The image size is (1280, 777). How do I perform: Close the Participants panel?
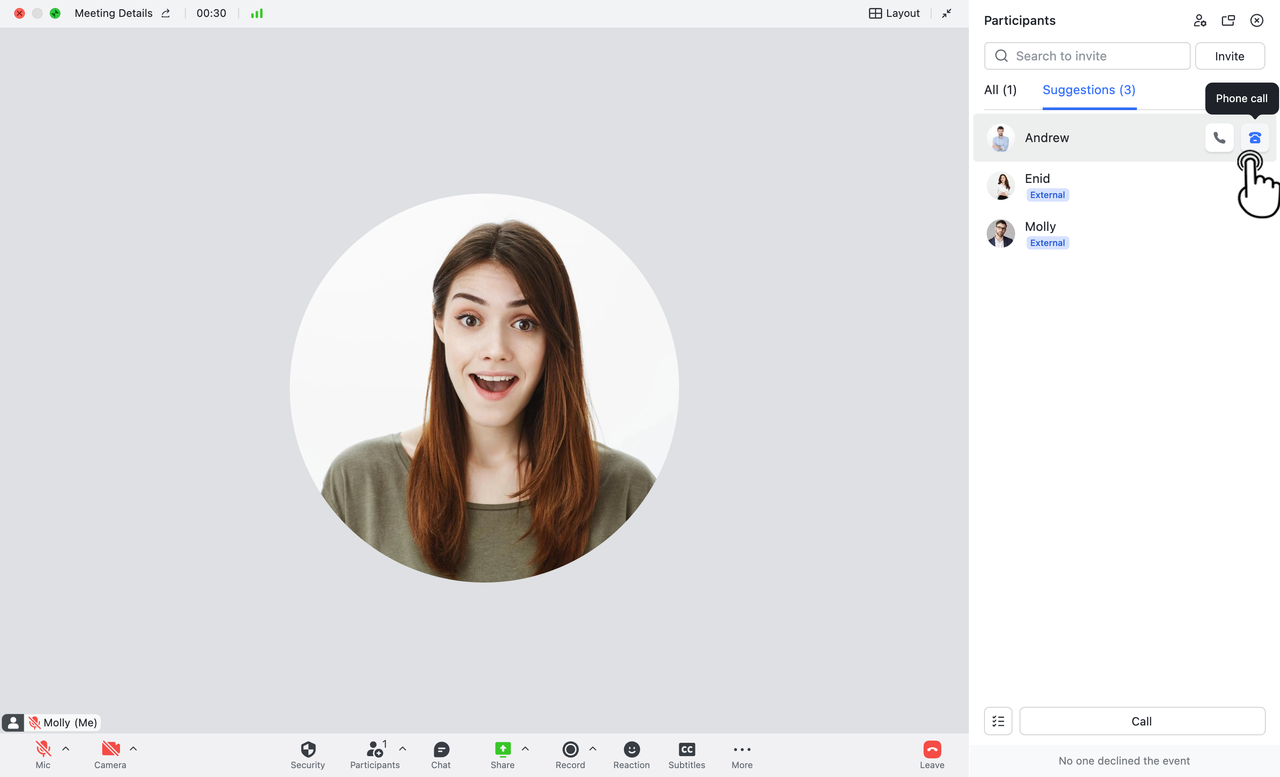point(1257,20)
